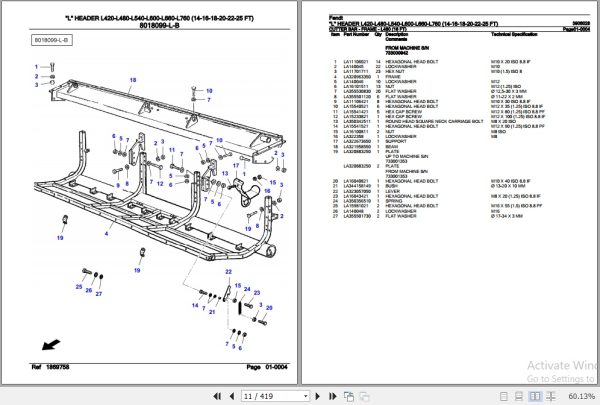Switch to two-page continuous scrolling view
The width and height of the screenshot is (600, 405).
551,396
